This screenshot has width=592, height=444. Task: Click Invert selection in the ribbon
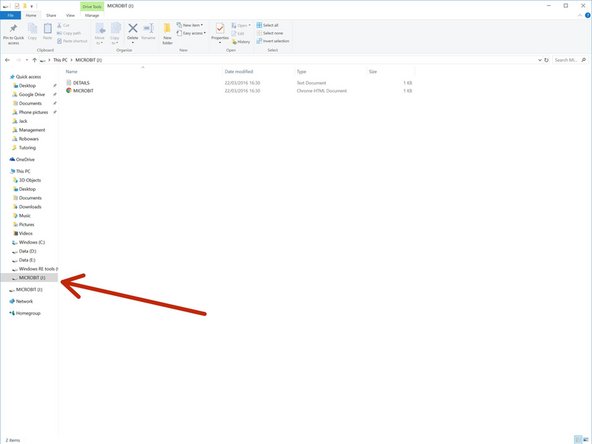coord(273,41)
